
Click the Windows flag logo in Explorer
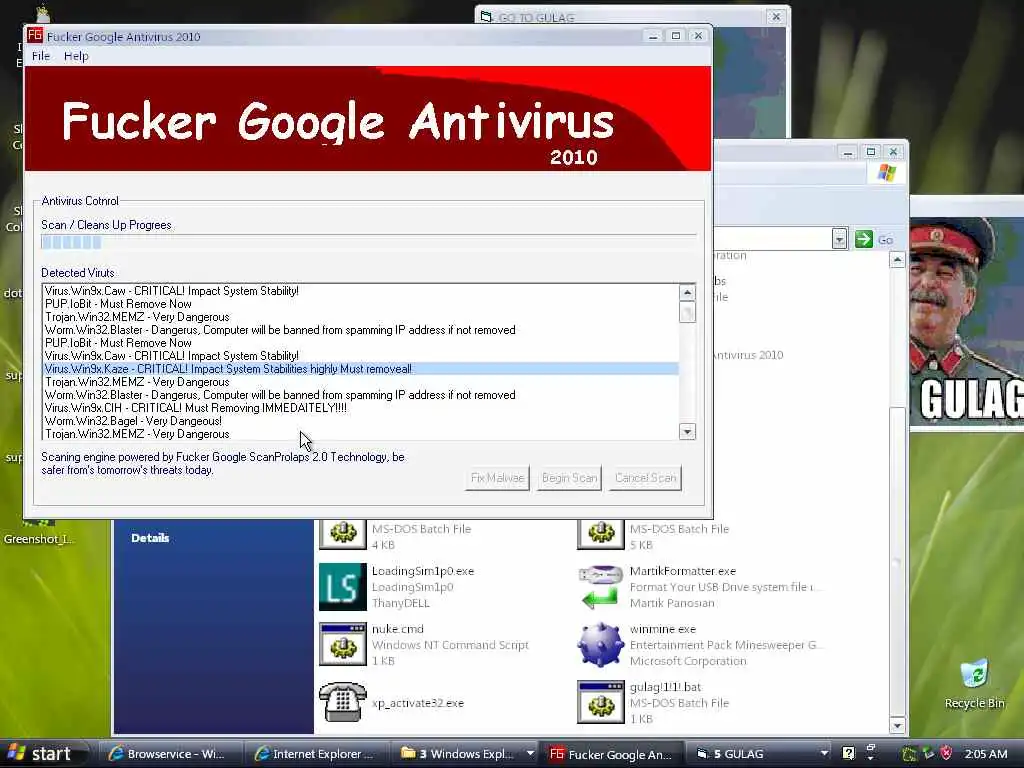886,173
